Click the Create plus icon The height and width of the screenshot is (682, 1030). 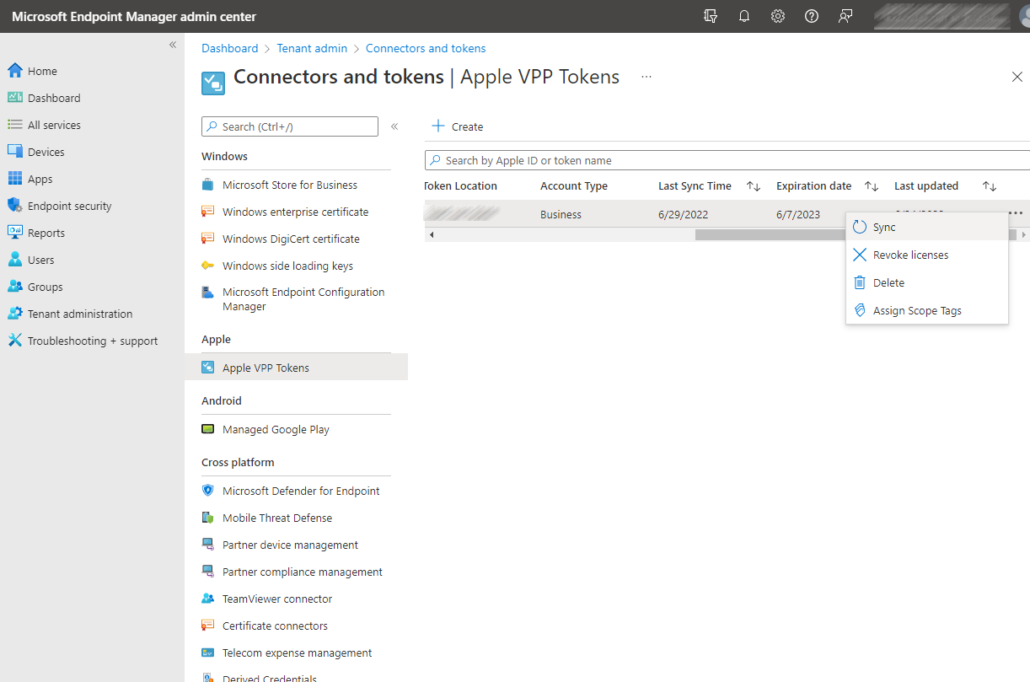[438, 126]
